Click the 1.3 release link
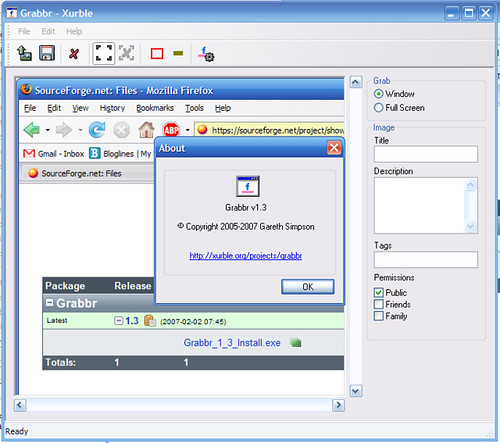The height and width of the screenshot is (443, 500). point(132,321)
